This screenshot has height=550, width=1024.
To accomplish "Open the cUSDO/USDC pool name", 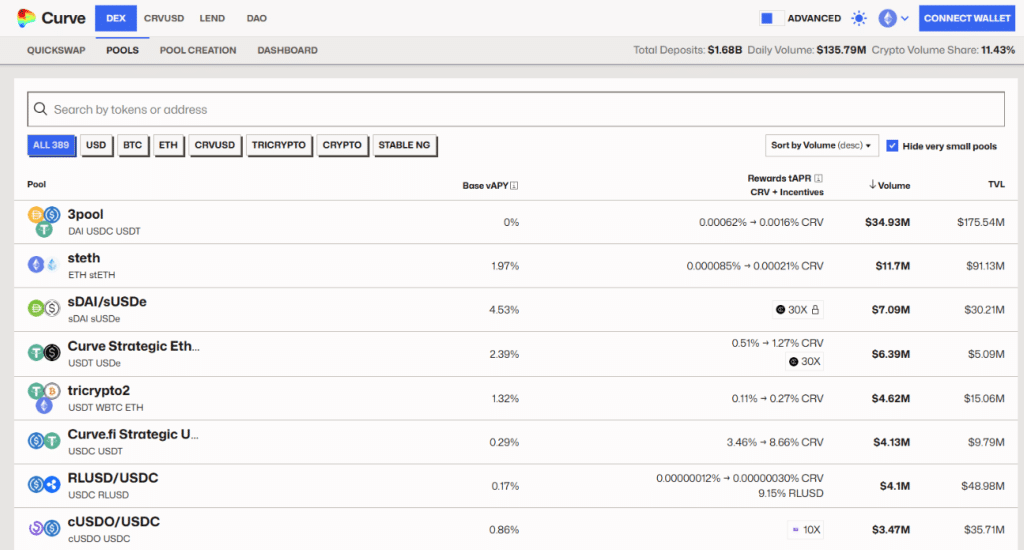I will pyautogui.click(x=114, y=522).
